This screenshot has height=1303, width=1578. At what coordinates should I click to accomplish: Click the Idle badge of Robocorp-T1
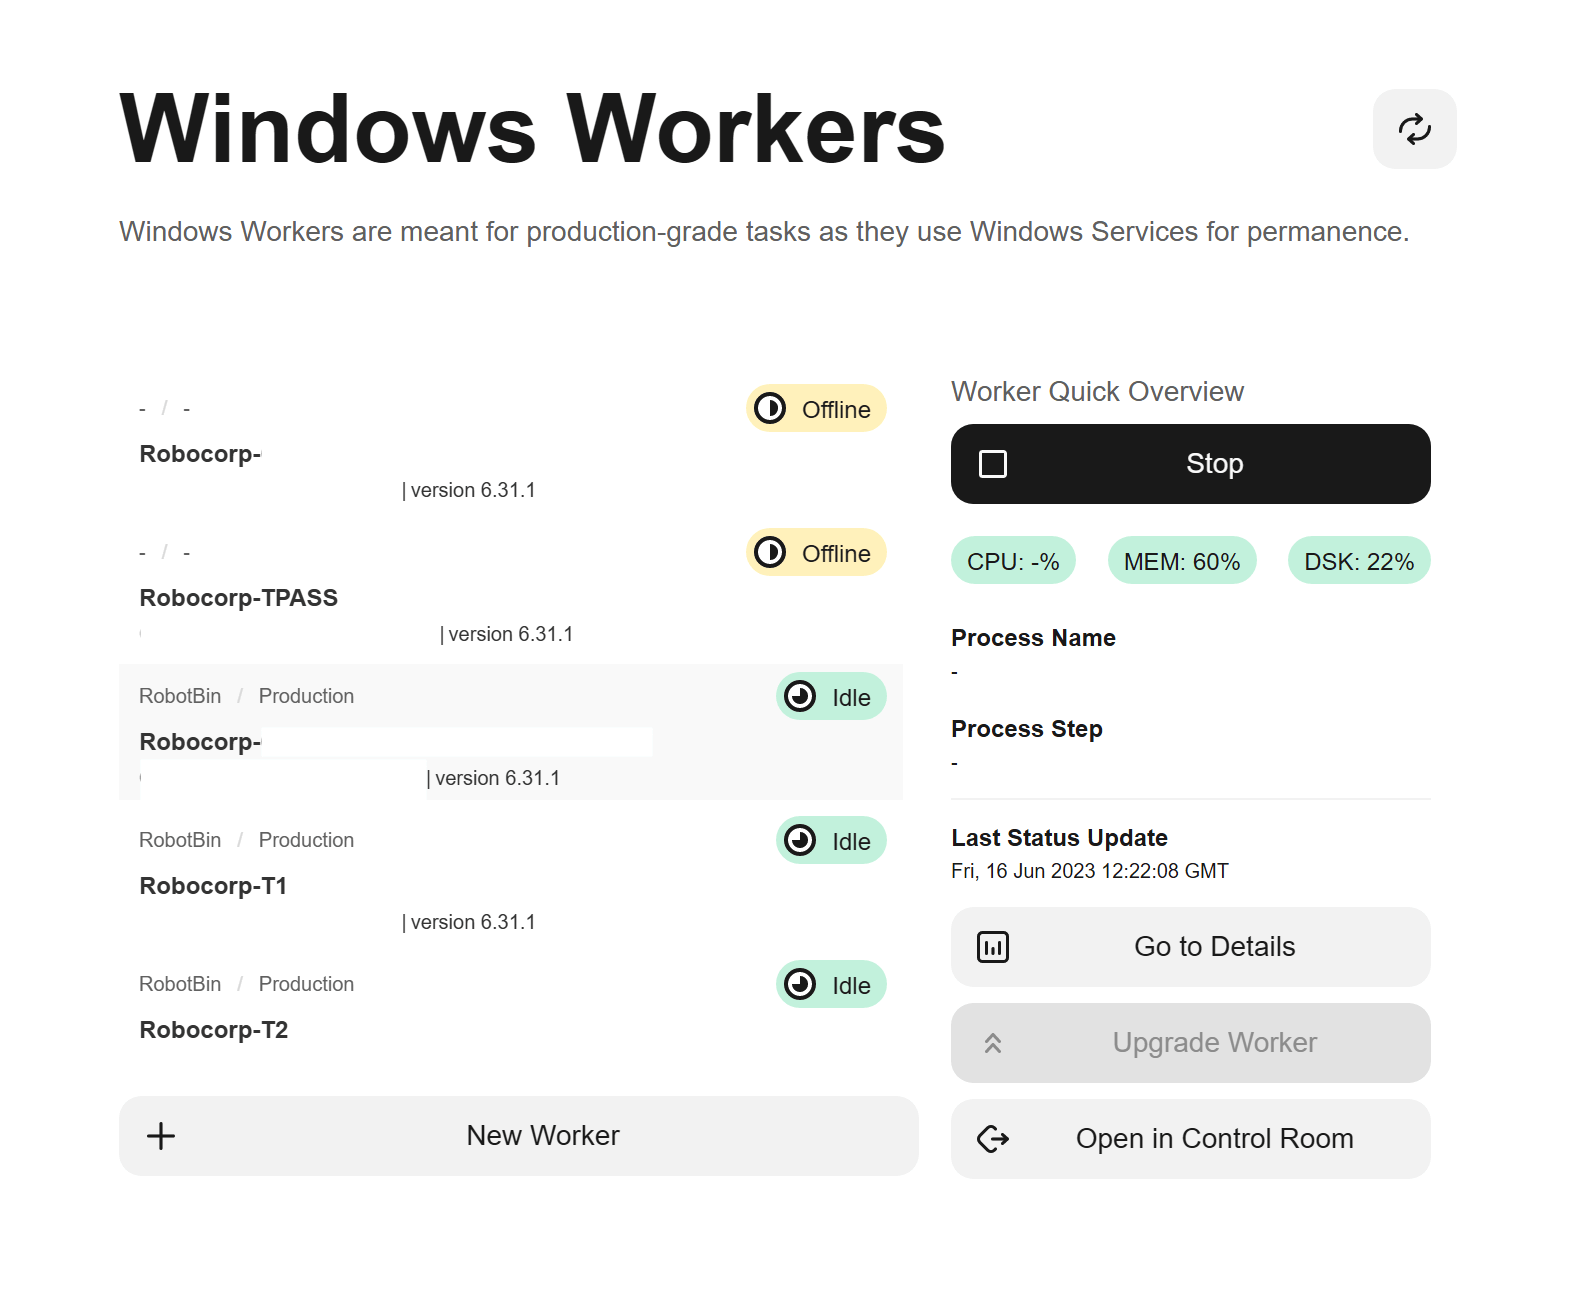pyautogui.click(x=831, y=841)
